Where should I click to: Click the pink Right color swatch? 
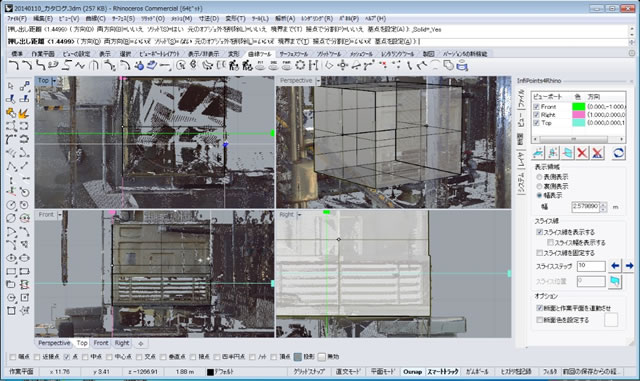578,115
